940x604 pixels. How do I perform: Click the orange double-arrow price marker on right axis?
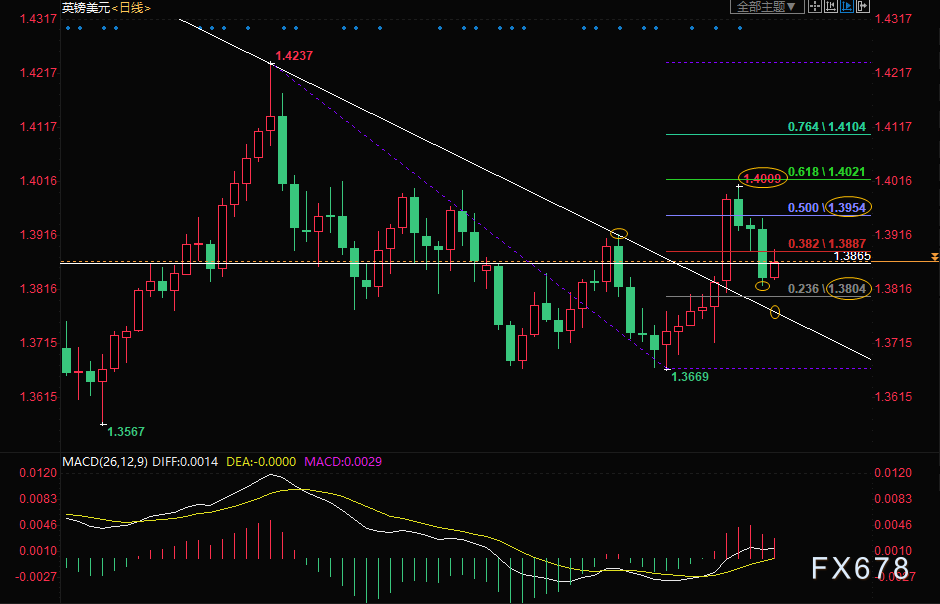[x=934, y=257]
